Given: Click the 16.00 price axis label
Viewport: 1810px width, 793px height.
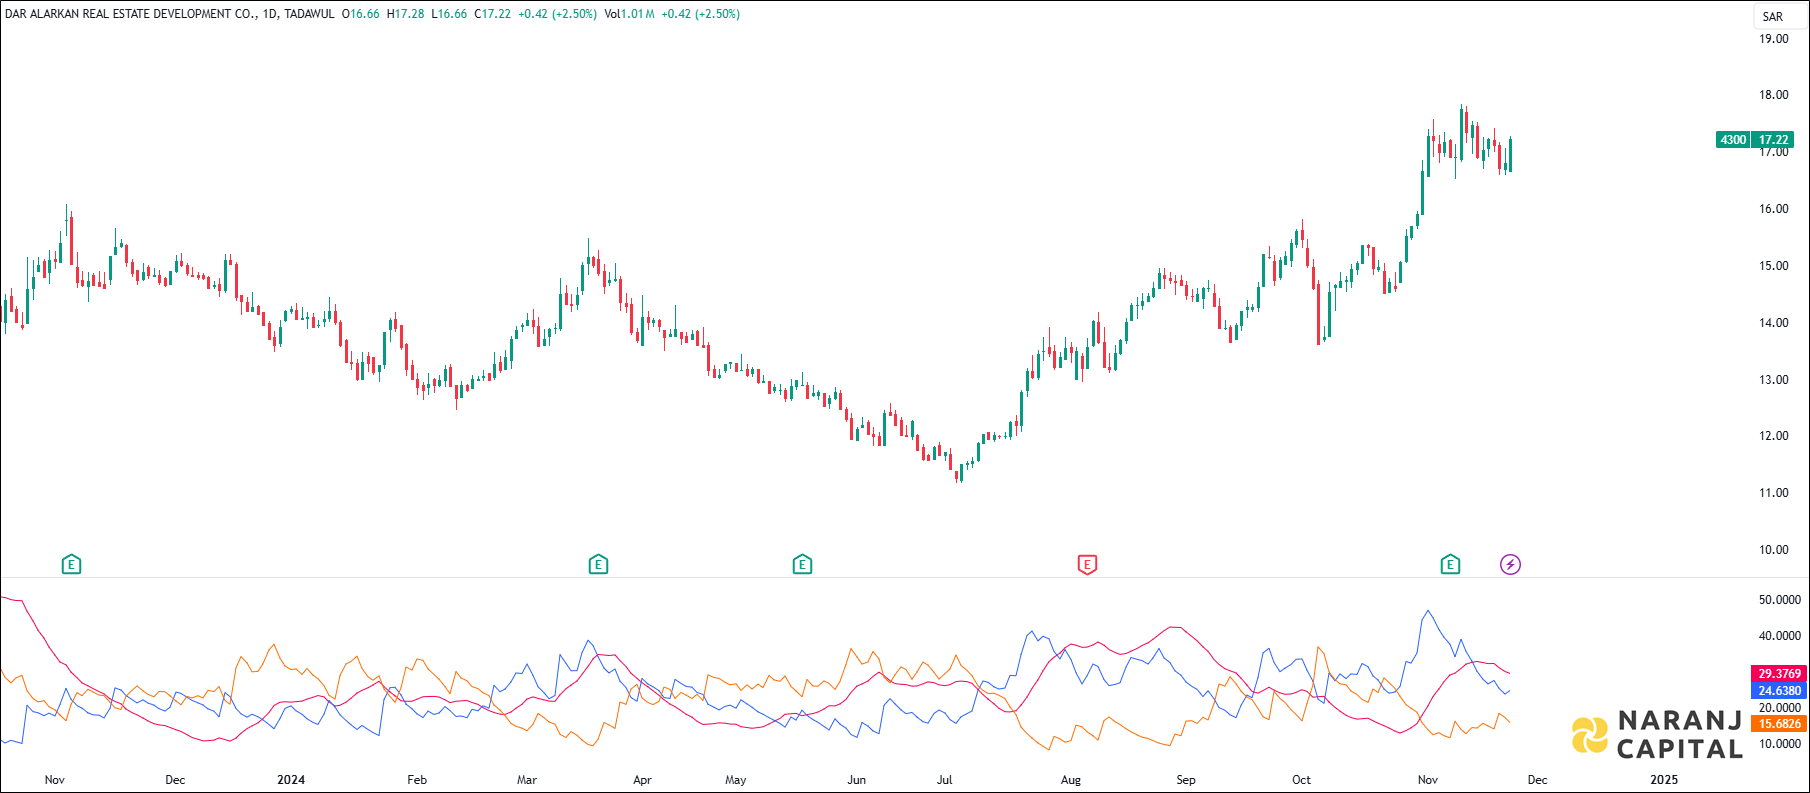Looking at the screenshot, I should (1774, 209).
